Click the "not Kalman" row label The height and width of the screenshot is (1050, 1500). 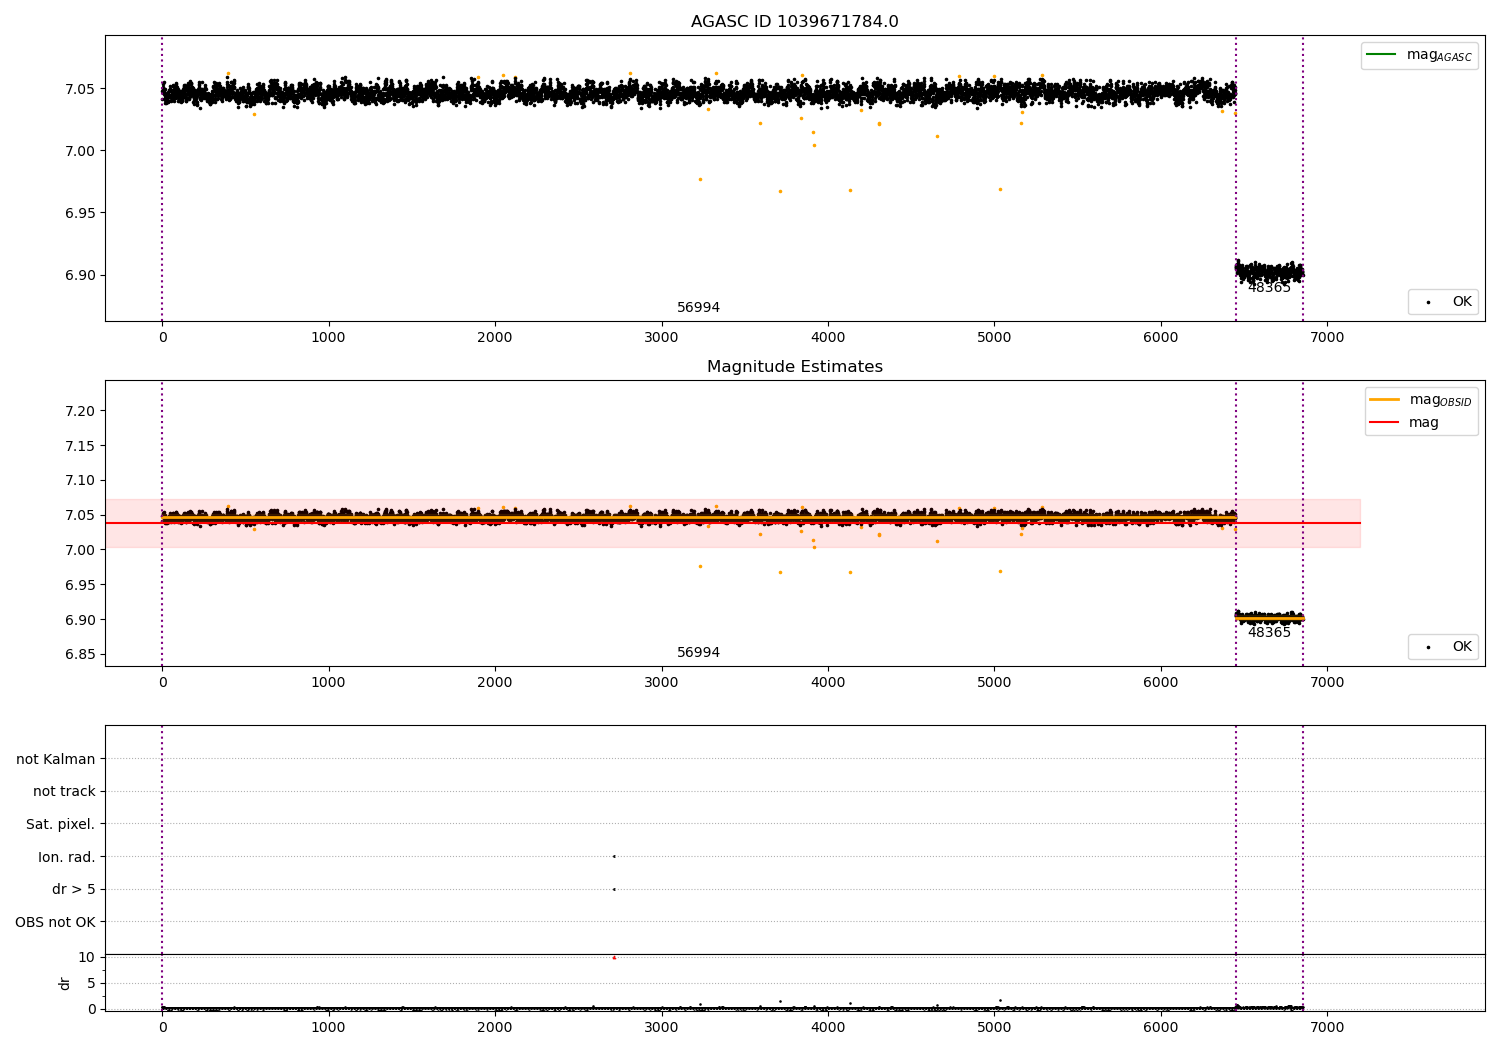tap(56, 759)
